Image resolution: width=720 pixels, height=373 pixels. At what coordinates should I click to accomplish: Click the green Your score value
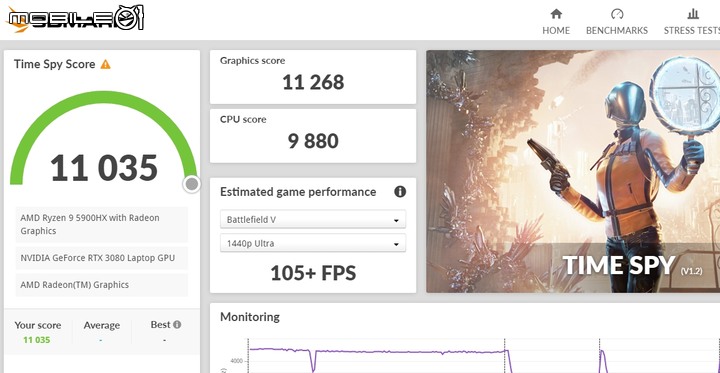(x=37, y=340)
